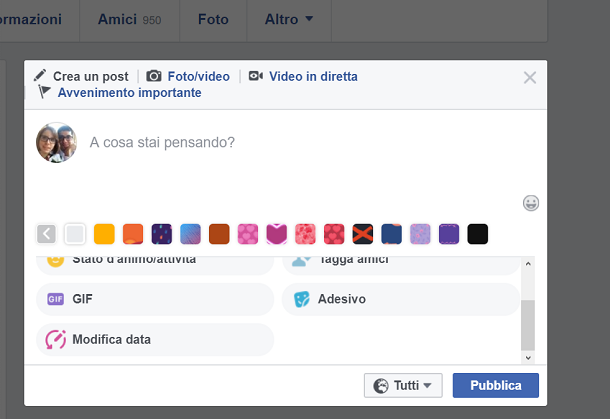Viewport: 610px width, 419px height.
Task: Select the brown background swatch
Action: [219, 234]
